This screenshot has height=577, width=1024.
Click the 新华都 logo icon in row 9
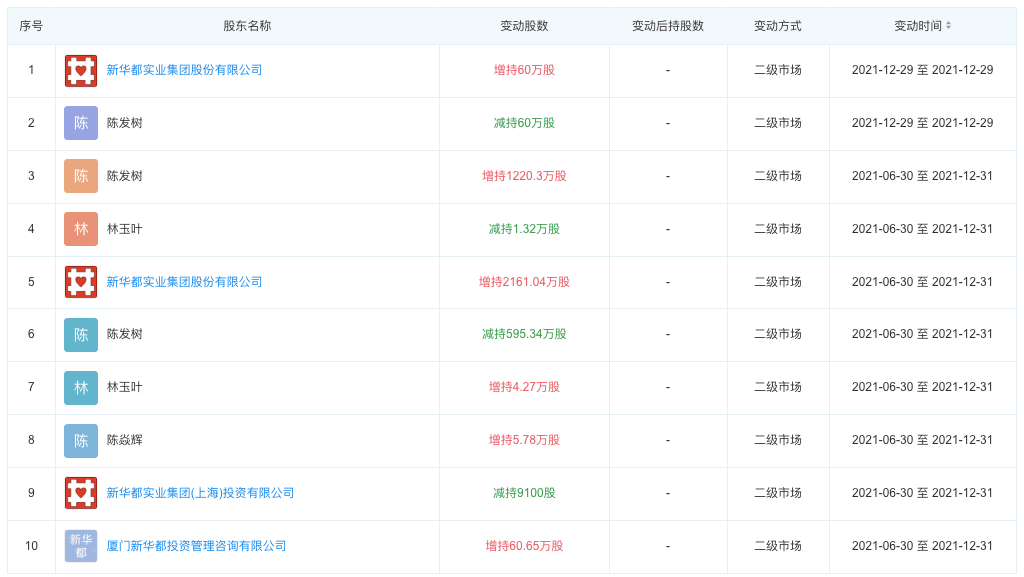[81, 493]
